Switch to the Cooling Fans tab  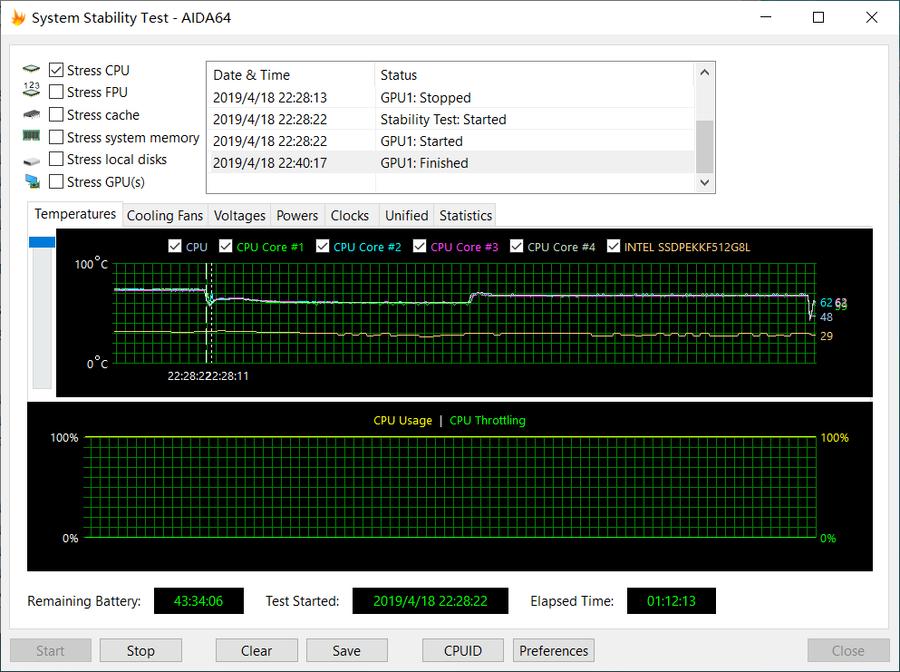click(164, 214)
